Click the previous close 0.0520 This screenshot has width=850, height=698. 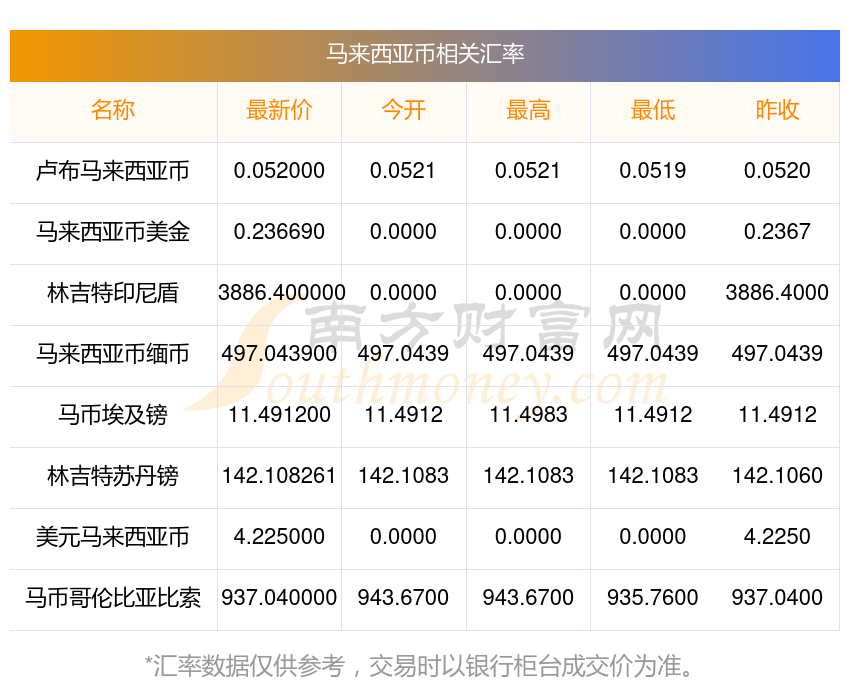(777, 171)
